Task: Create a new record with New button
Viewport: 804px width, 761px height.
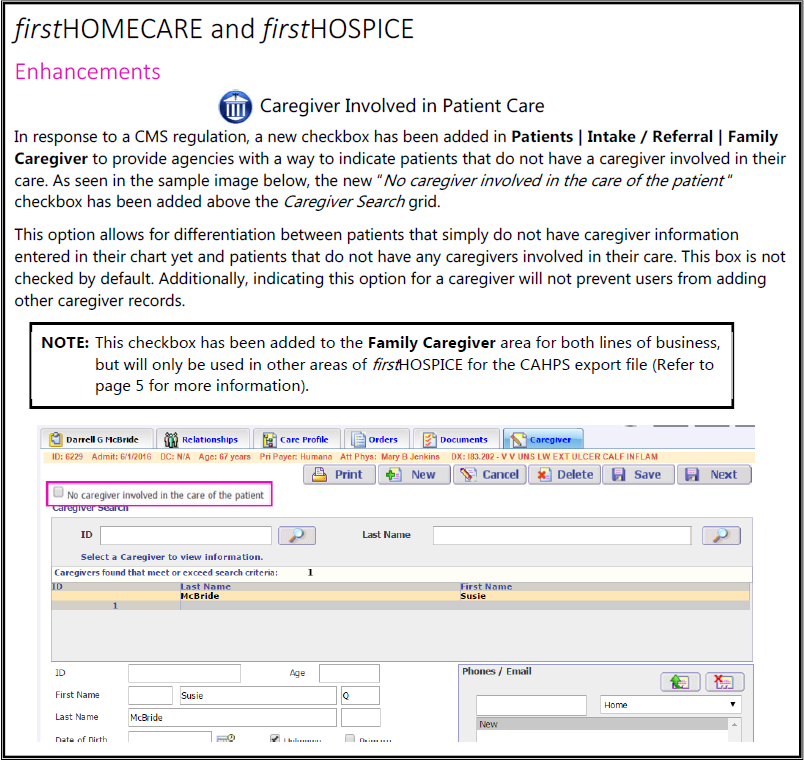Action: point(410,474)
